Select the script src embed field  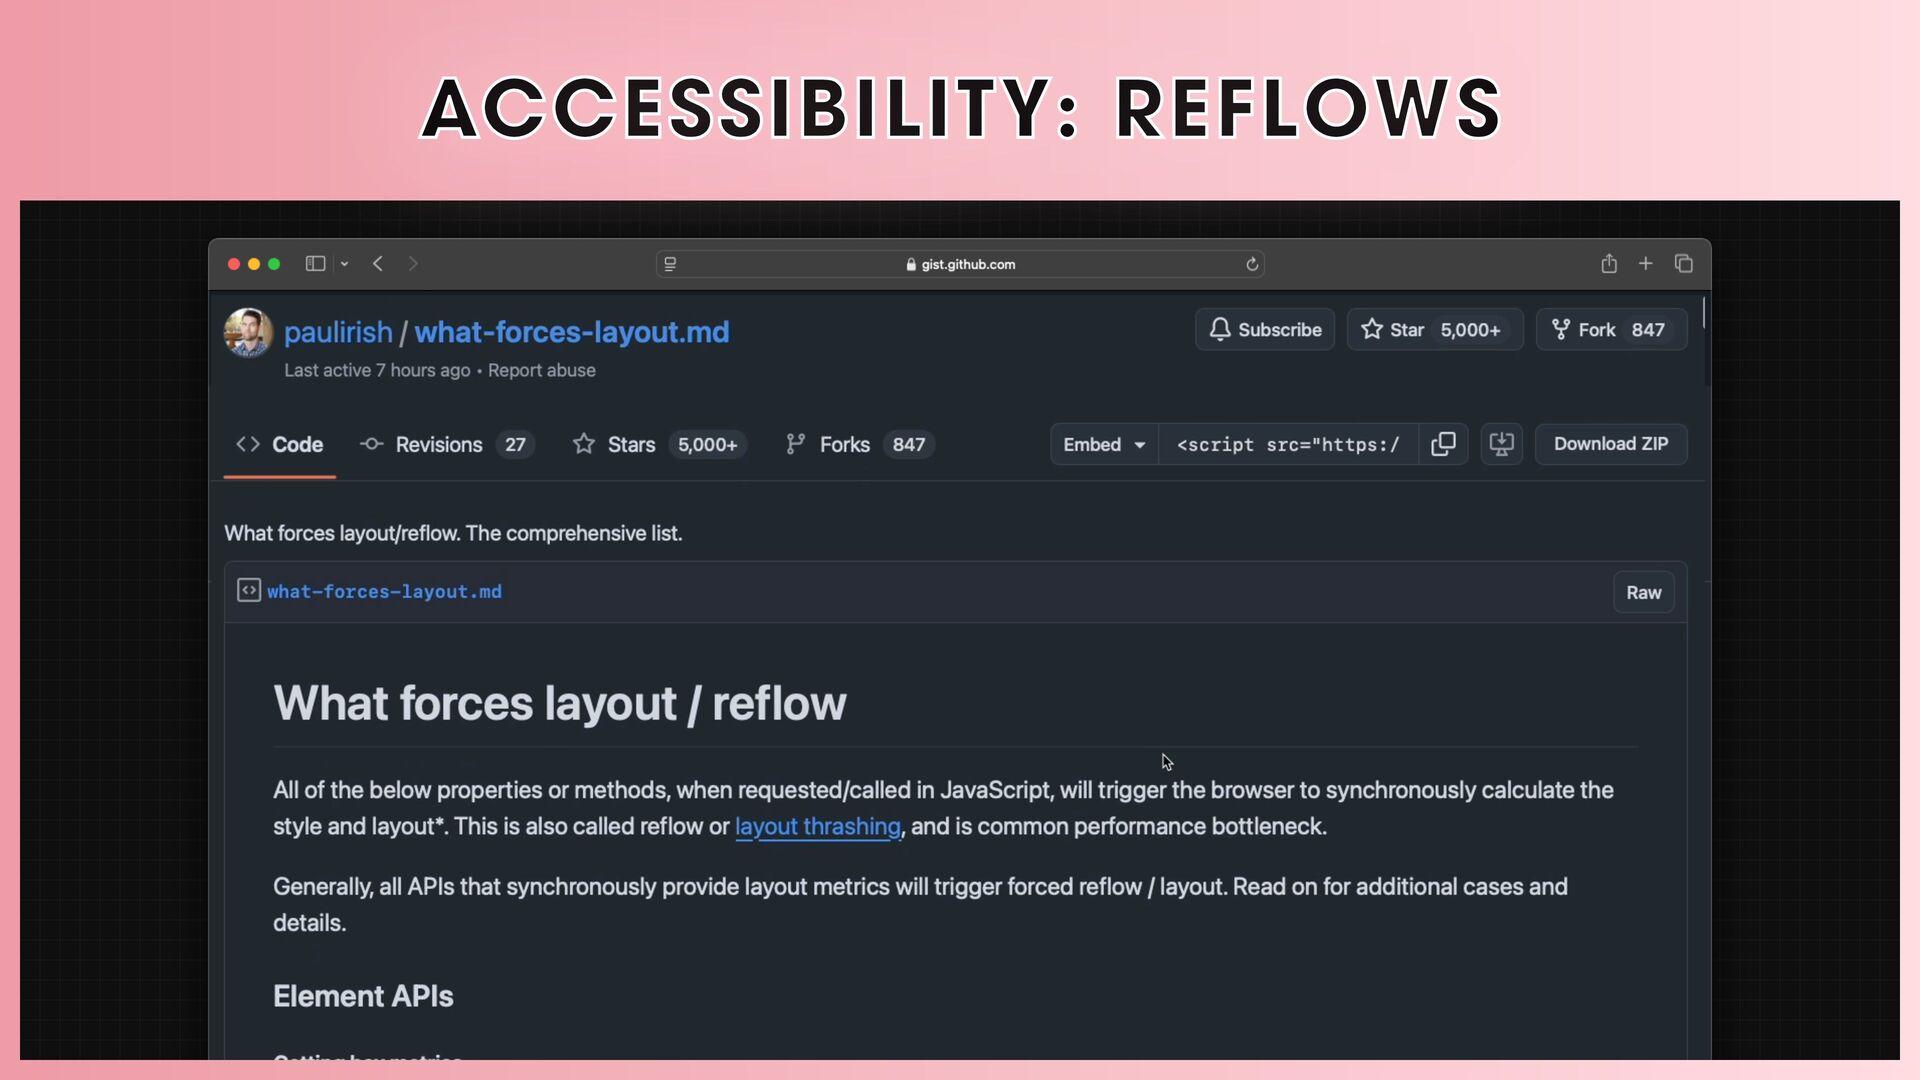click(1288, 445)
